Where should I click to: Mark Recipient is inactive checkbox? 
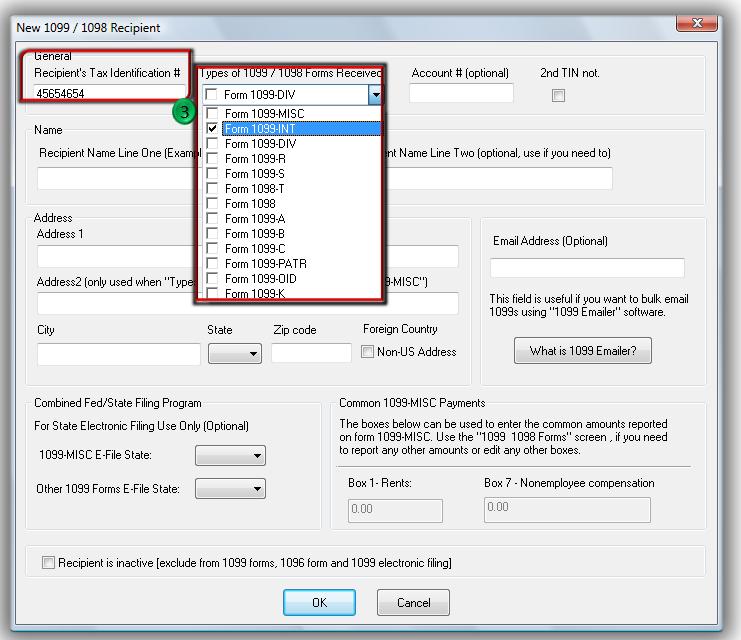tap(48, 562)
